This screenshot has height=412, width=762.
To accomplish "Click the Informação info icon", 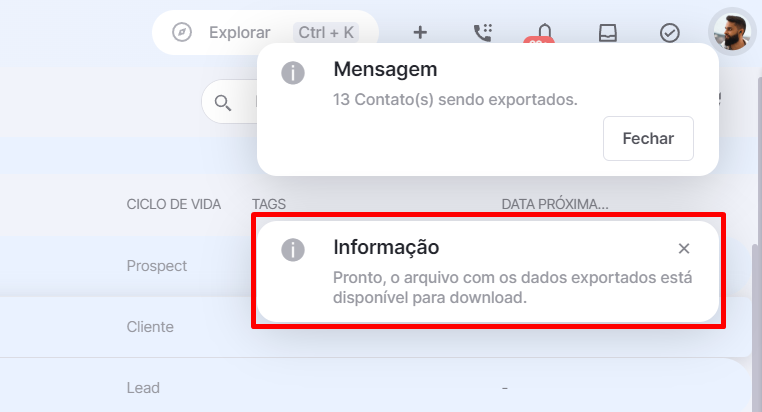I will 293,250.
